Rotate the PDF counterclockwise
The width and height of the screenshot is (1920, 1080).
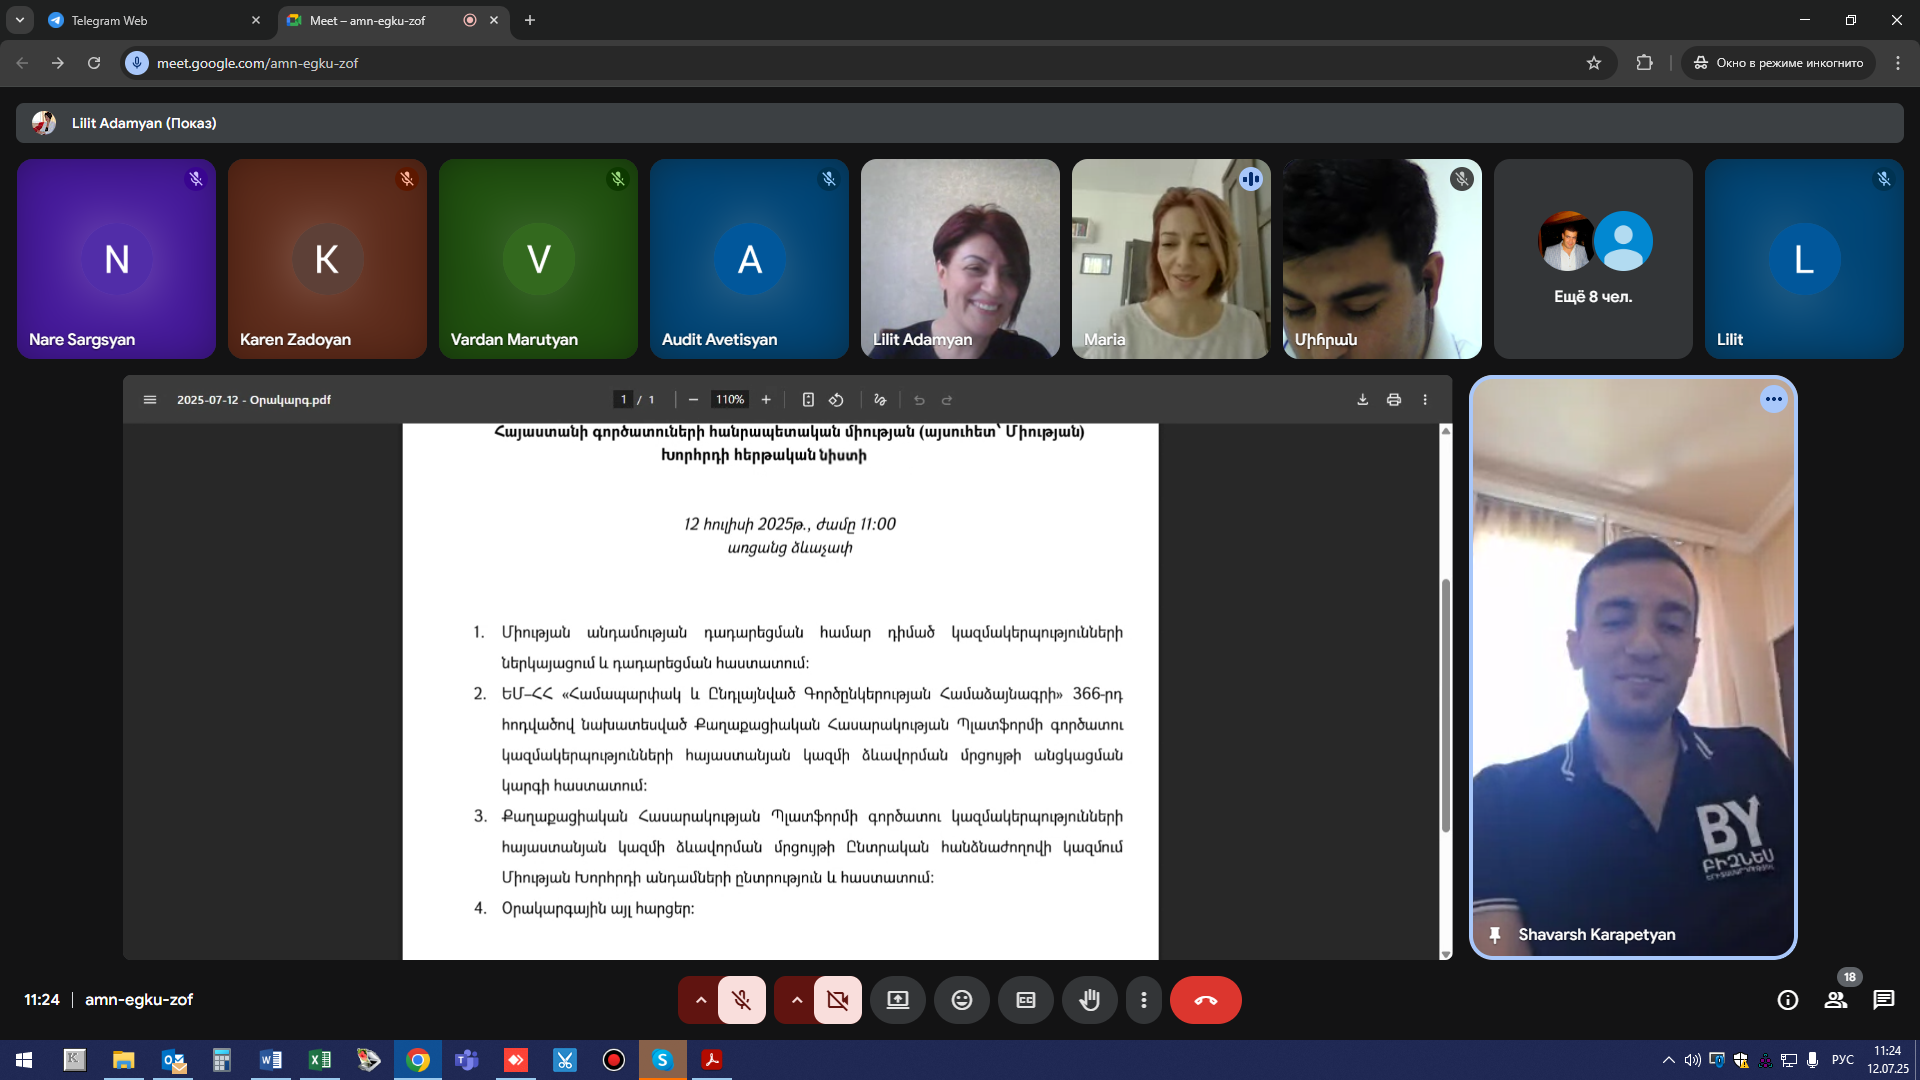[836, 400]
